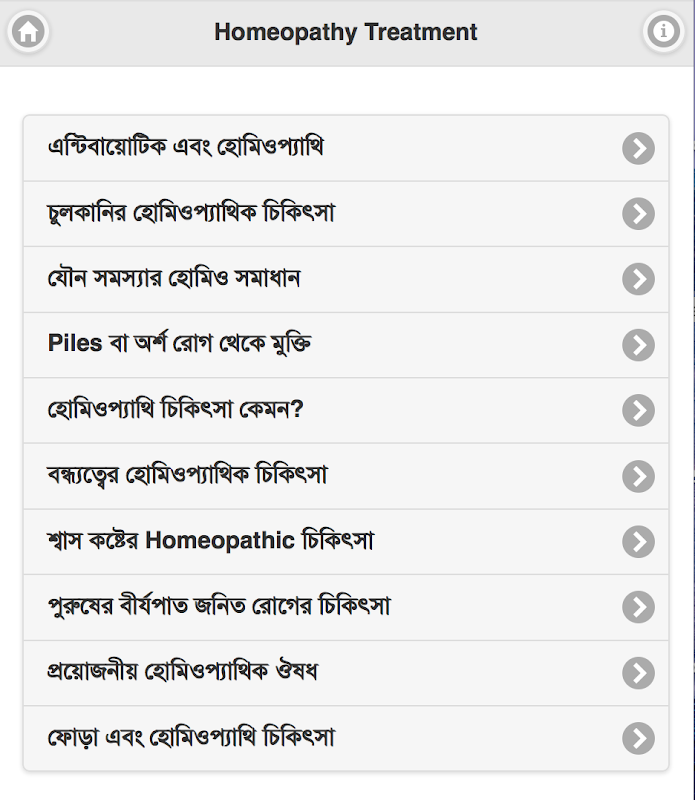Hit the arrow icon beside 'হোমিওপ্যাথি চিকিৎসা কেমন?'
The height and width of the screenshot is (800, 695).
tap(638, 410)
